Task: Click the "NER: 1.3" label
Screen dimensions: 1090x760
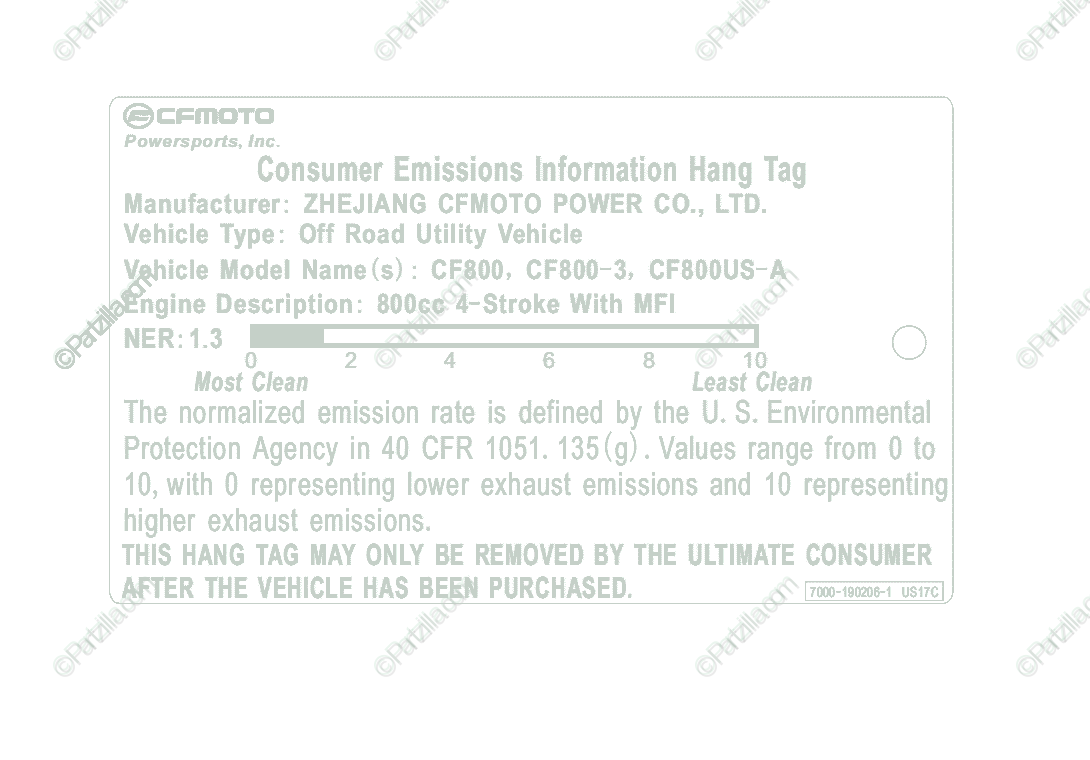Action: [173, 338]
